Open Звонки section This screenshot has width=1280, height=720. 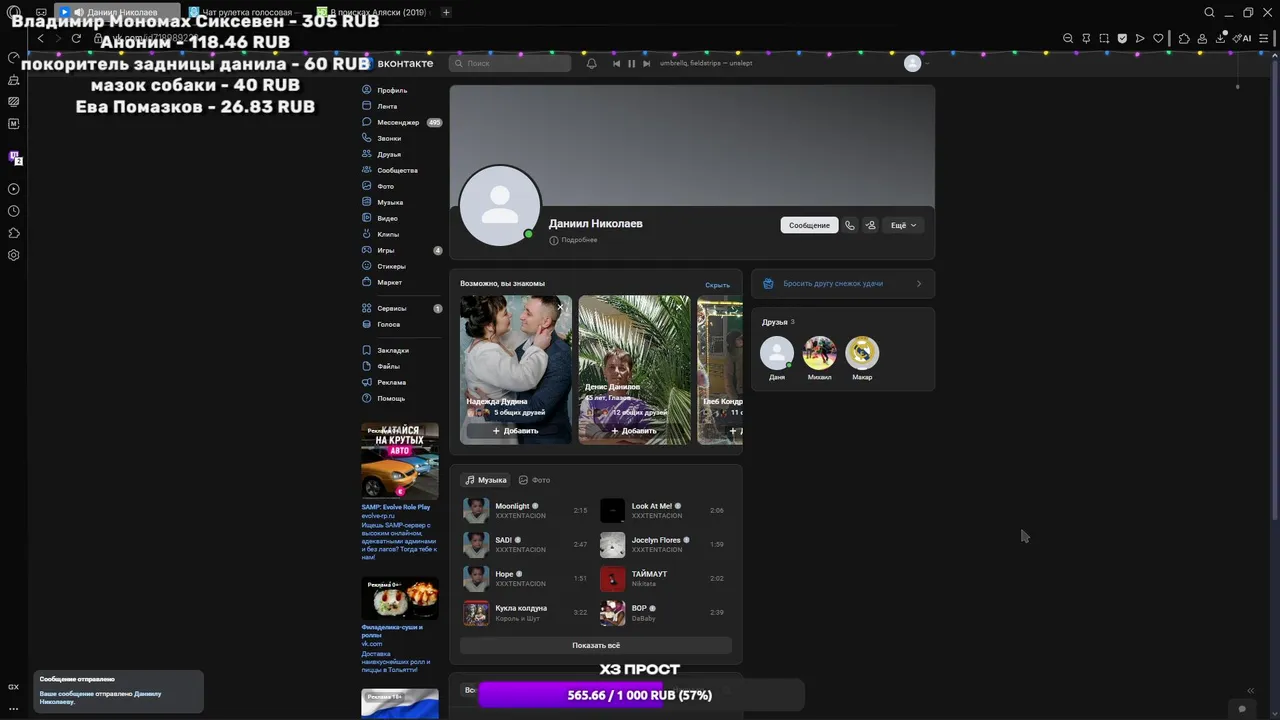click(x=382, y=138)
